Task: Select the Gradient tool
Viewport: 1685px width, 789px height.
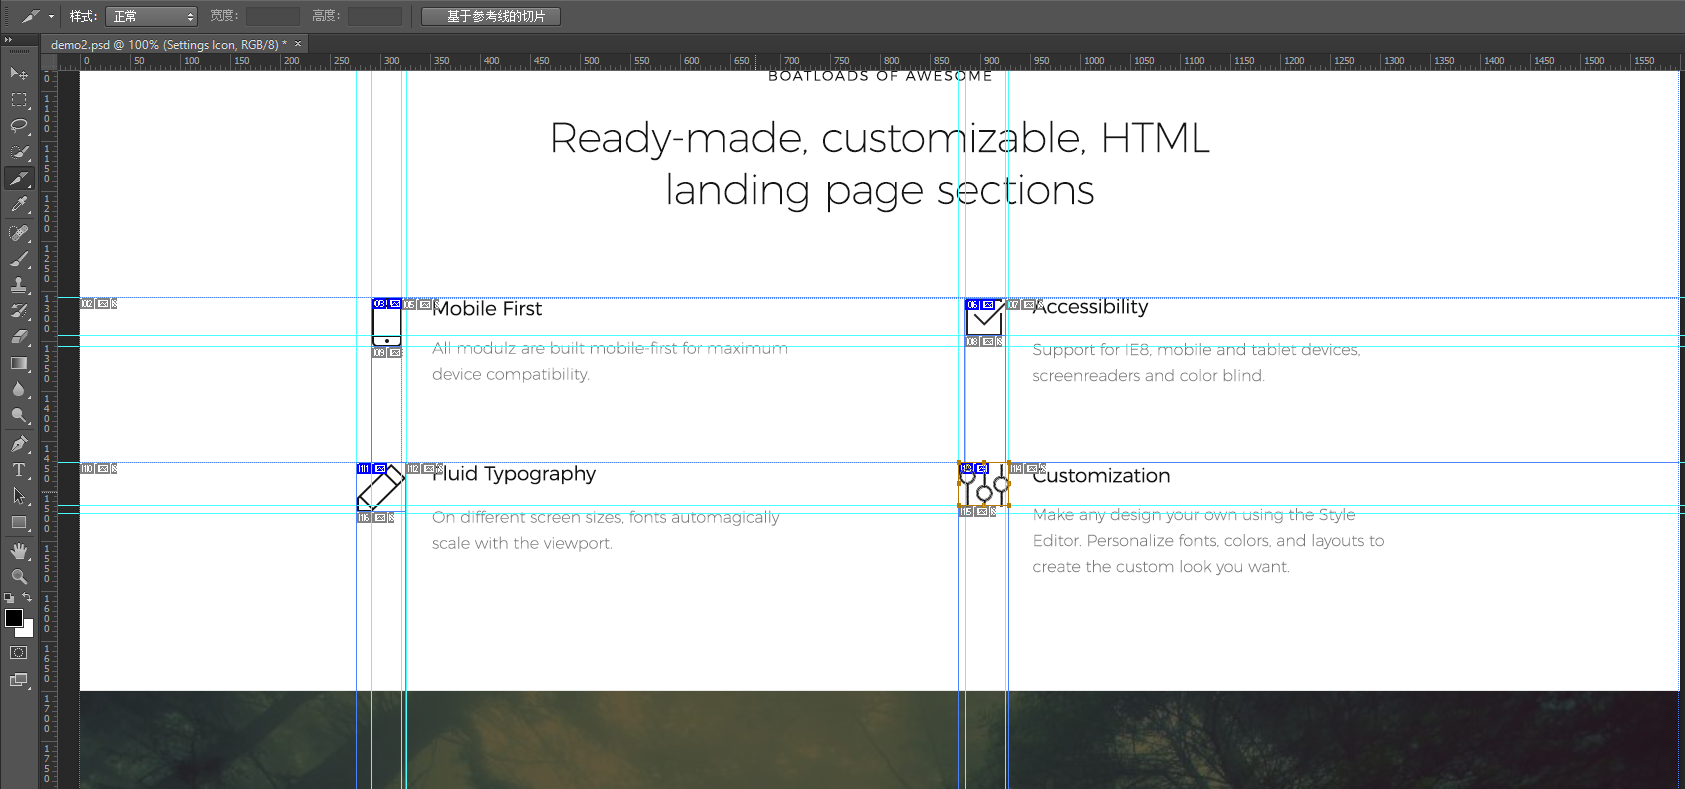Action: [x=19, y=363]
